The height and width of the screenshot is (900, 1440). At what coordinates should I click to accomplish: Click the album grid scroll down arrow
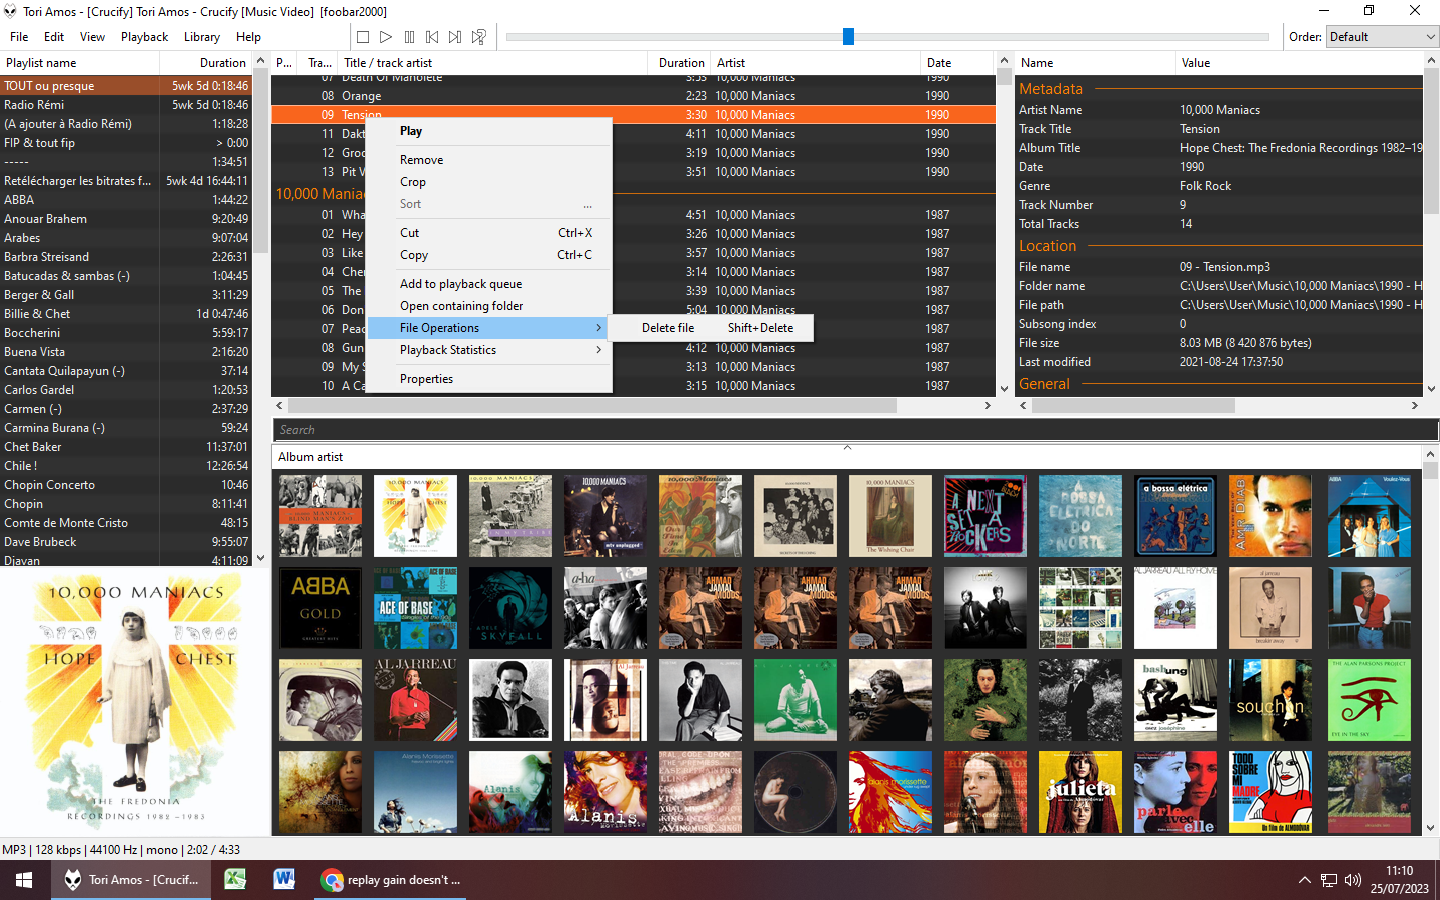[1431, 828]
